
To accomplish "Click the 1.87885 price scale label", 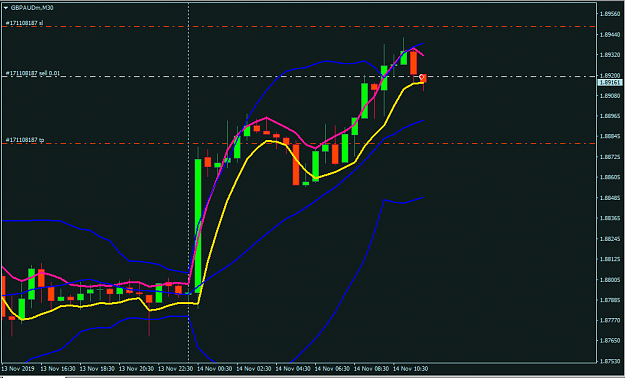I will [x=609, y=300].
